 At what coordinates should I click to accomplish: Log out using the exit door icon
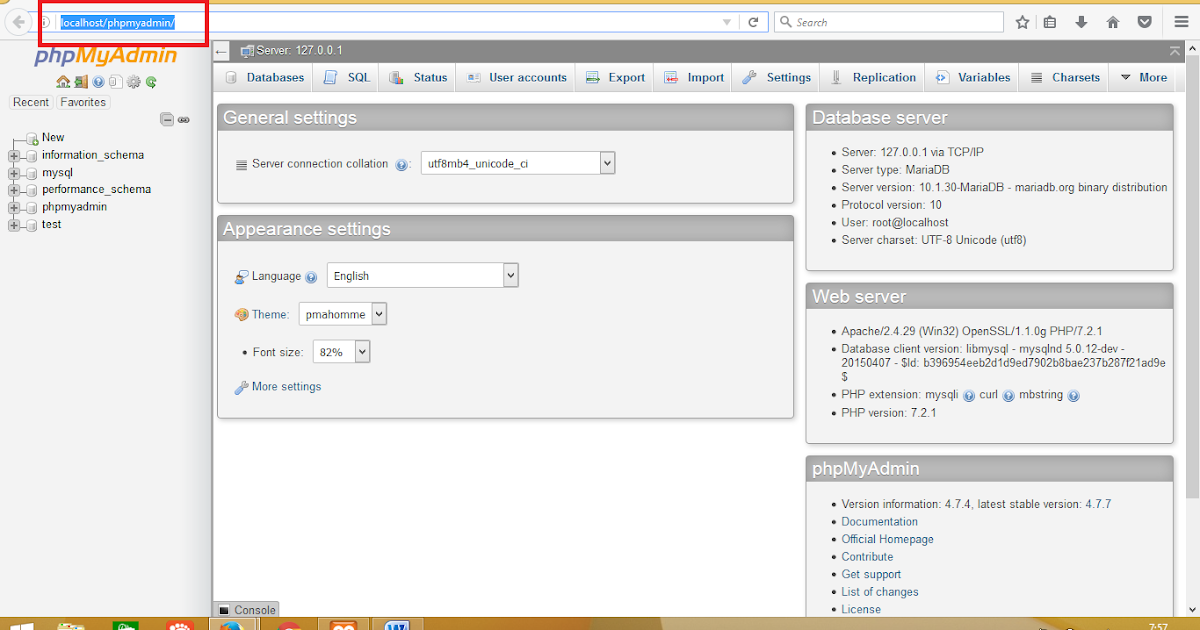[81, 82]
